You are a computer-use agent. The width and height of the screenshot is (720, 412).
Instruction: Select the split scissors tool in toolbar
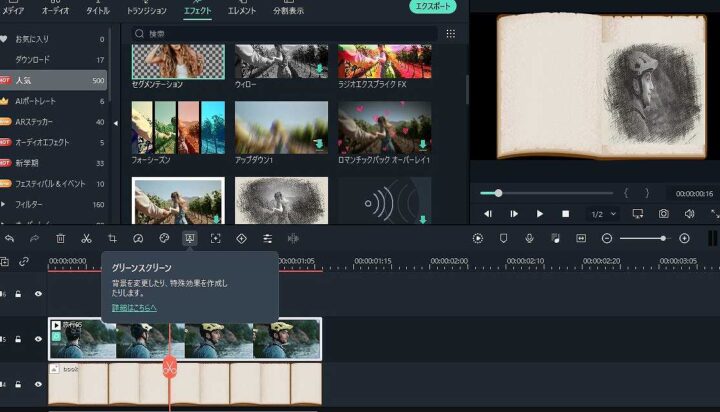coord(86,238)
